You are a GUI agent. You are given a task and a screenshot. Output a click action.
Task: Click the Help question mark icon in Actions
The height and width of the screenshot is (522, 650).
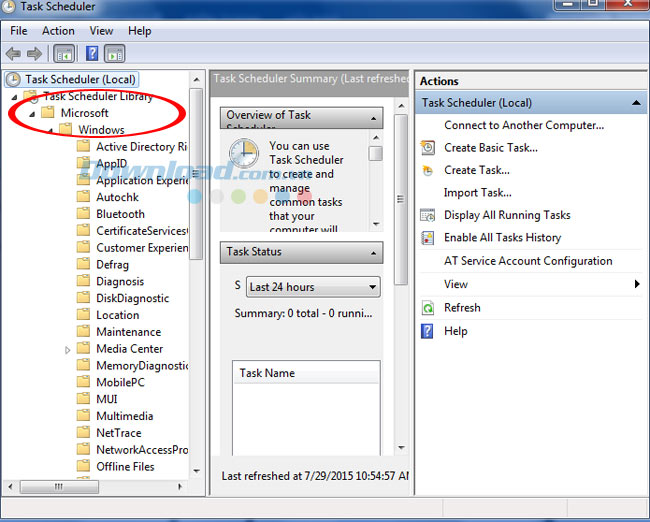(427, 331)
